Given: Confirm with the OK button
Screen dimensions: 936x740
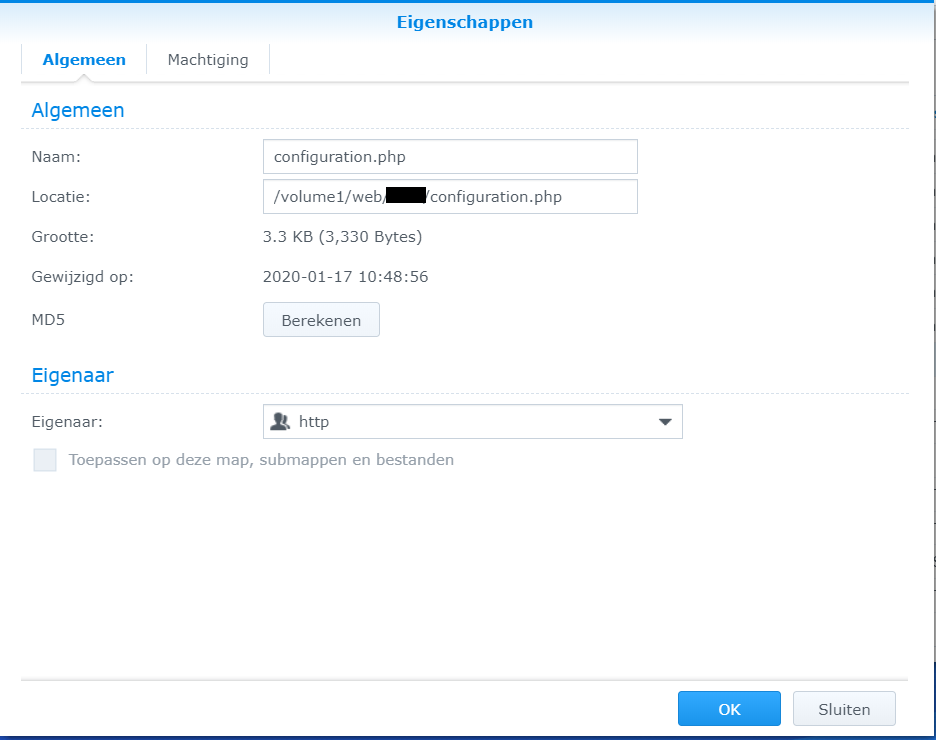Looking at the screenshot, I should pos(729,709).
